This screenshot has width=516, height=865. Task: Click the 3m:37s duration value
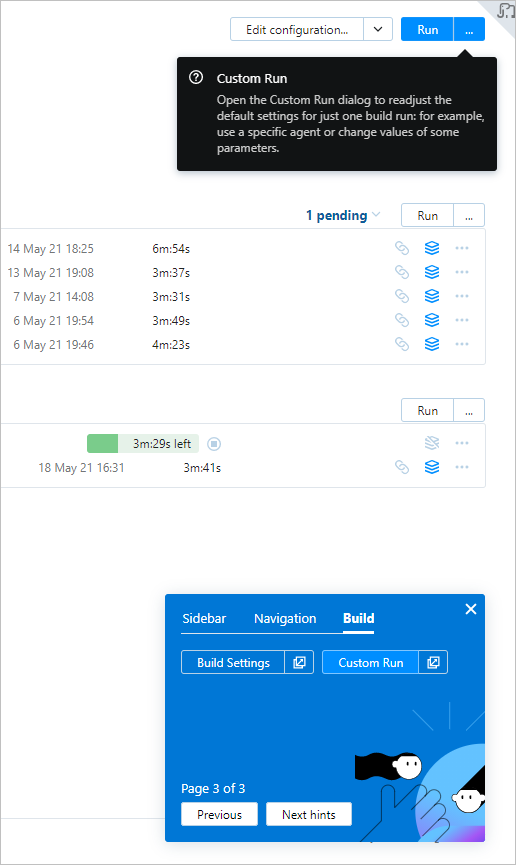point(171,273)
